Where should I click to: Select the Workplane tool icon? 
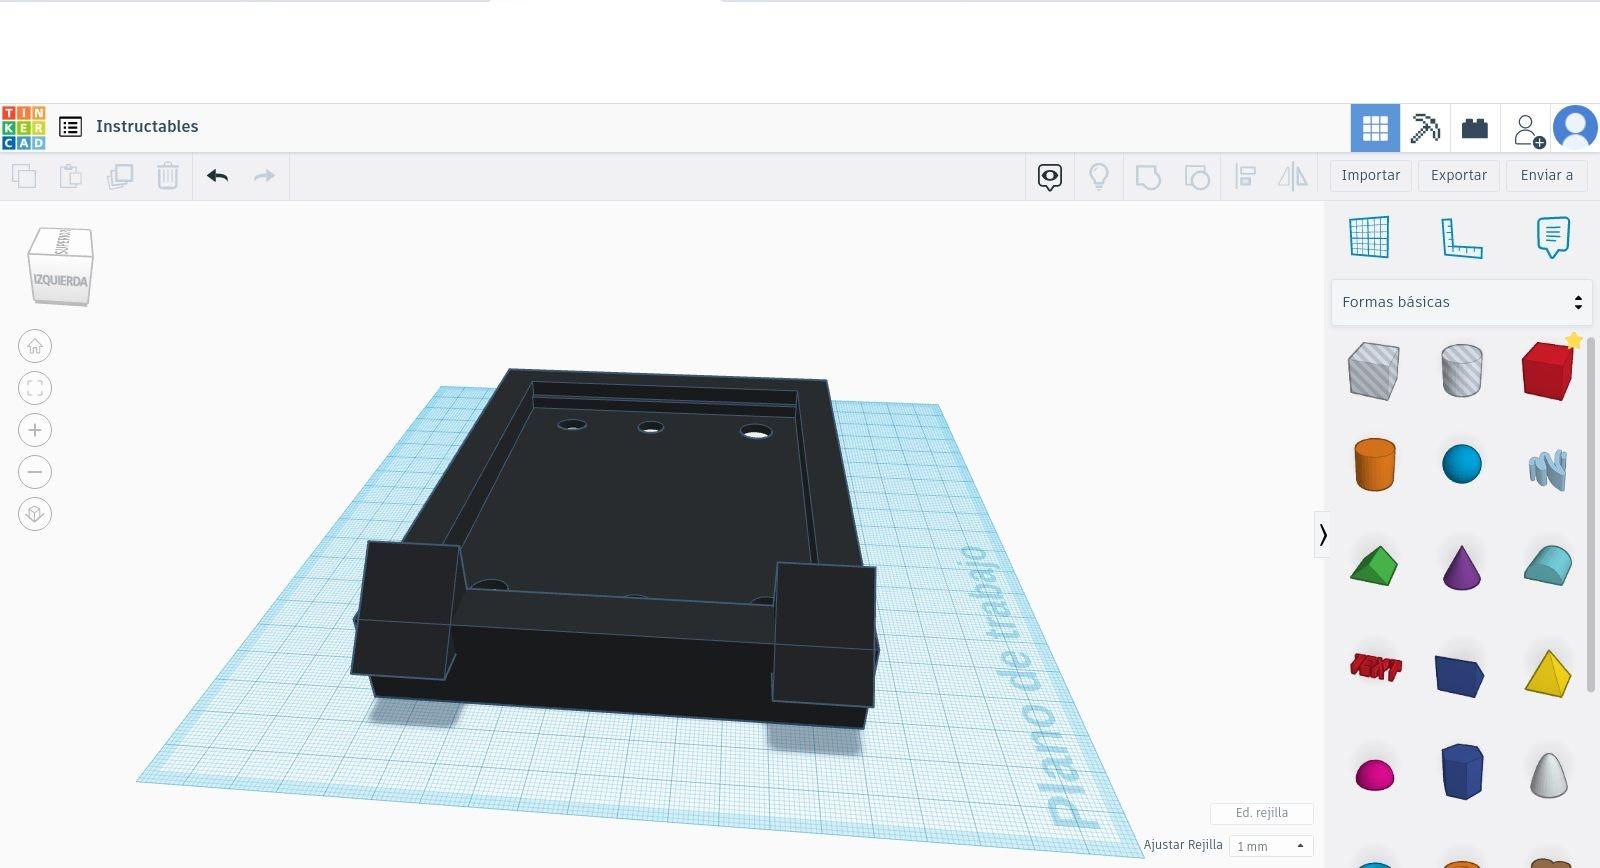(x=1369, y=237)
